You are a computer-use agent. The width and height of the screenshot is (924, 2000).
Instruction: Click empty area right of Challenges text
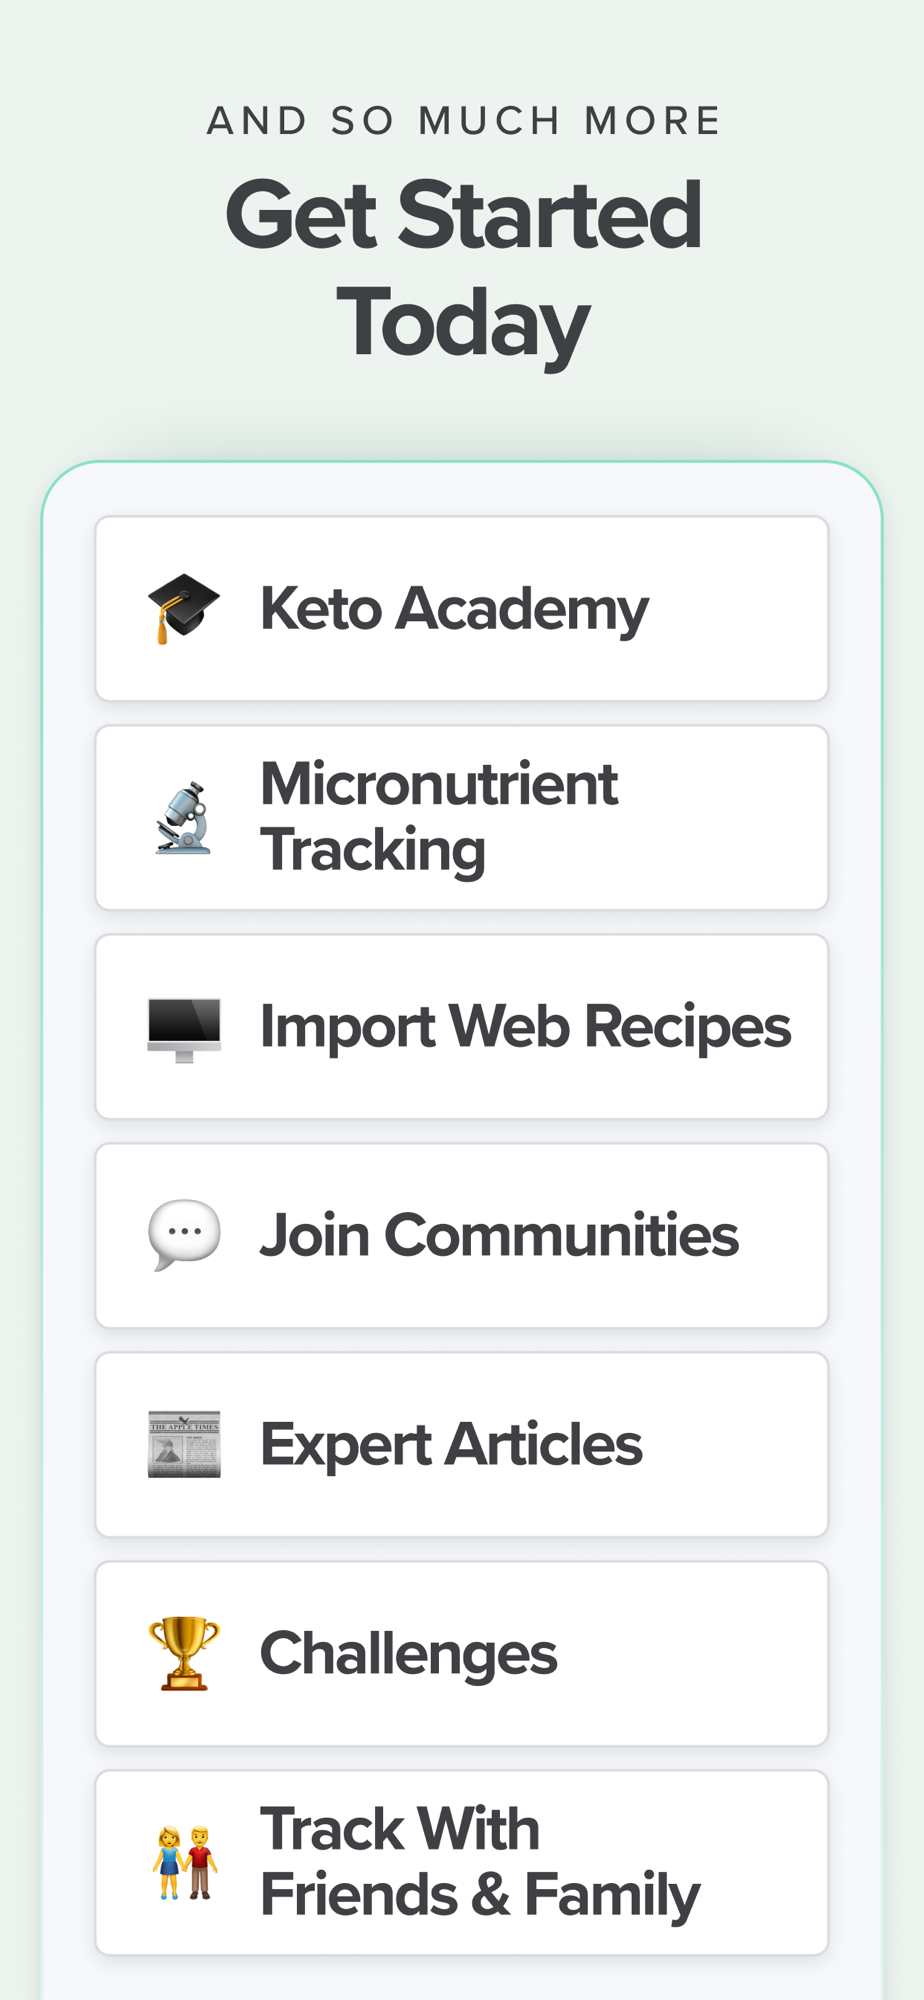690,1654
